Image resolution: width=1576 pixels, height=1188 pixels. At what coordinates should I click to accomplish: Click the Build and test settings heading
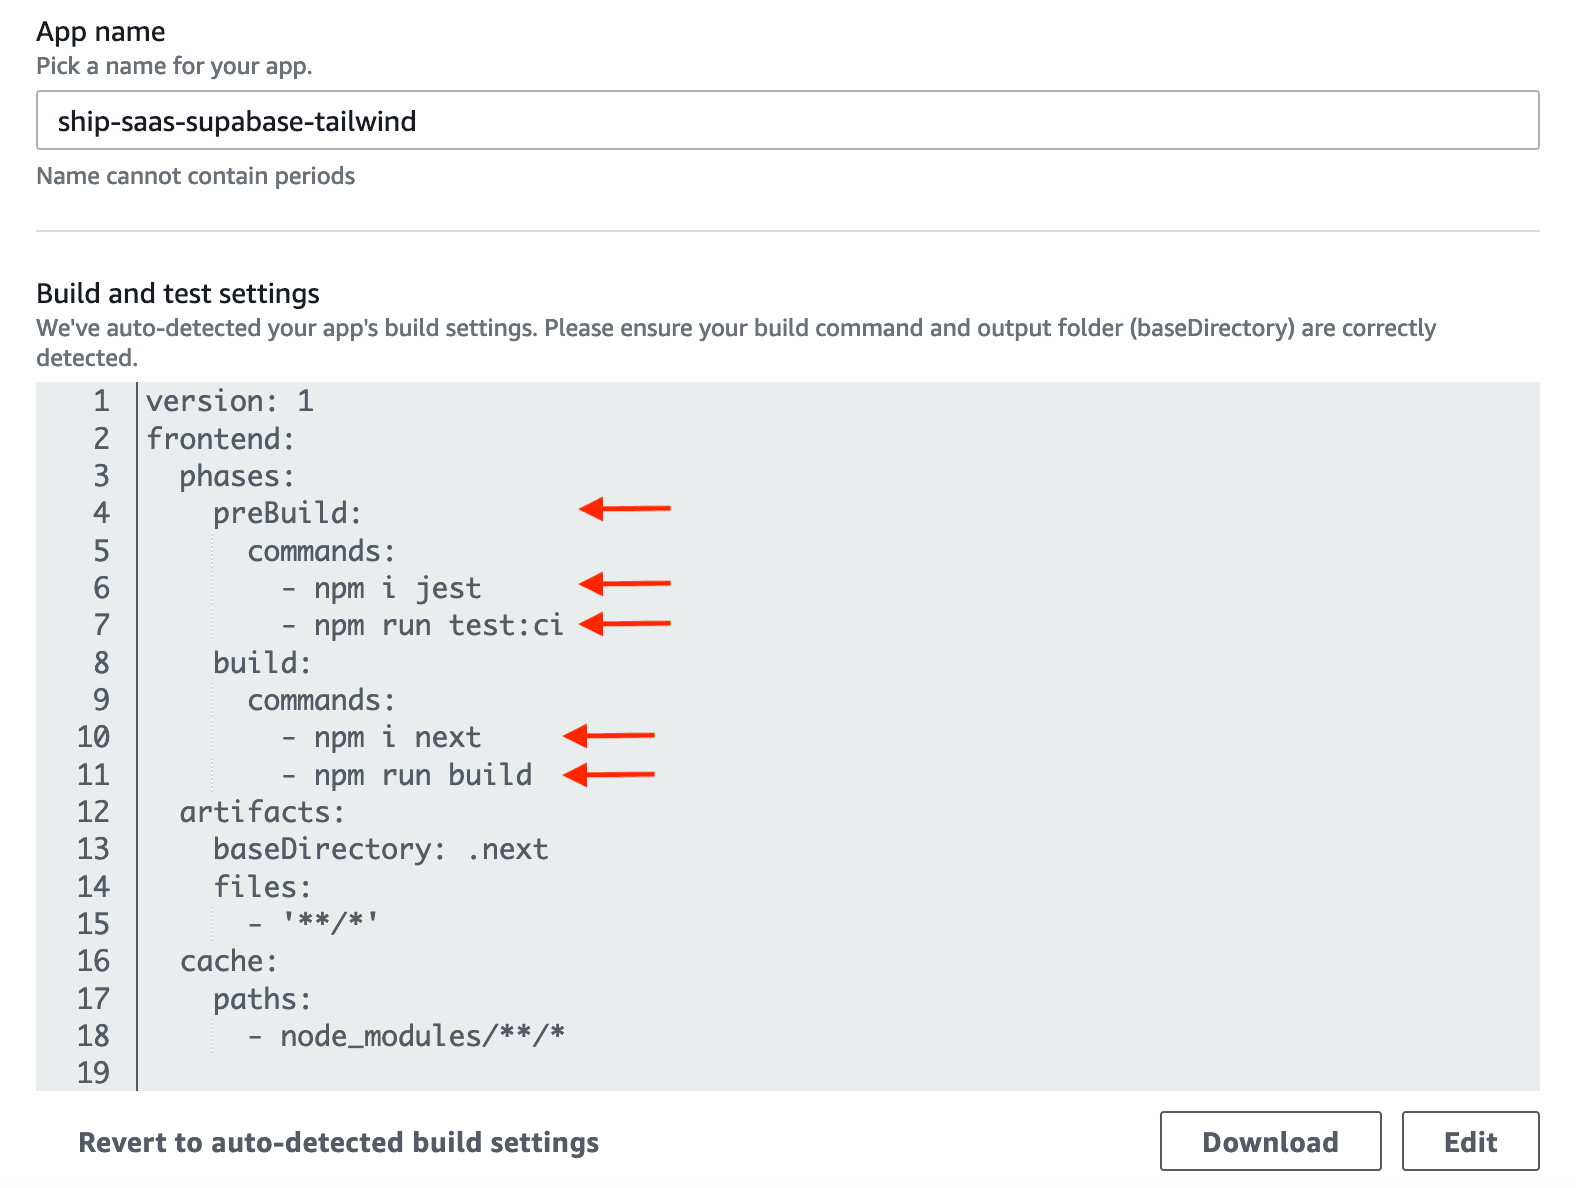coord(177,293)
